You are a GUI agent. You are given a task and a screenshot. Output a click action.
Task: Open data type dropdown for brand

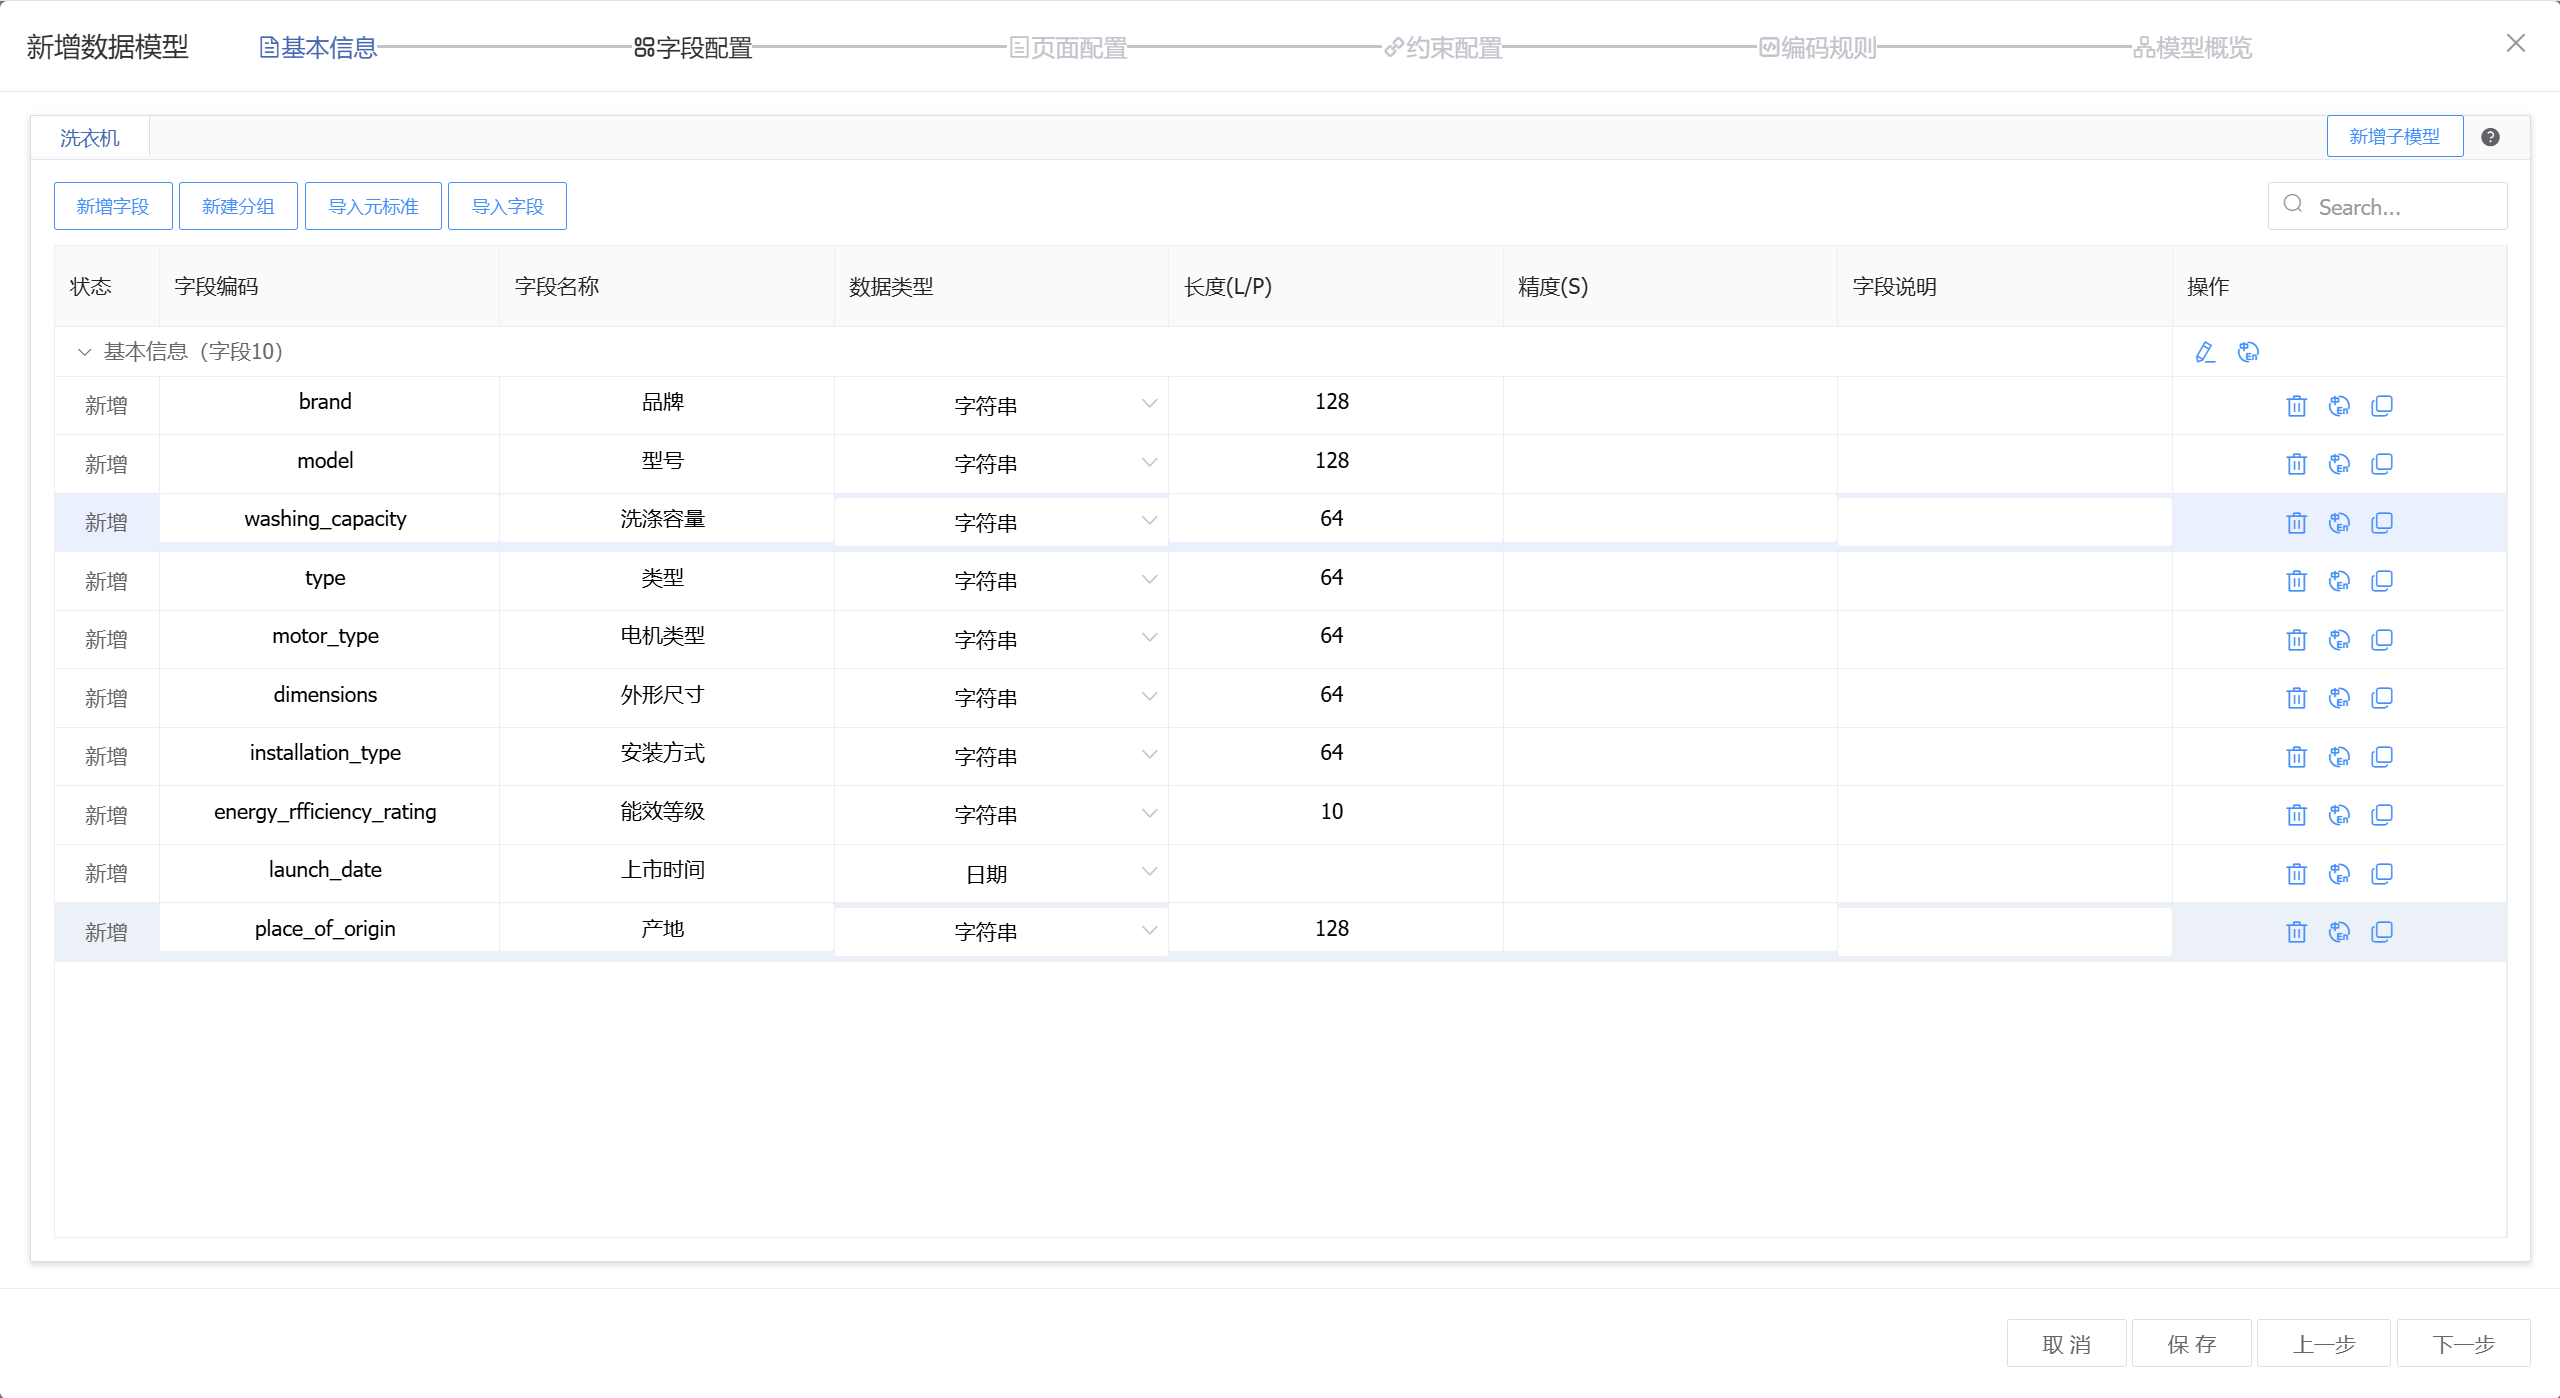[x=1001, y=405]
